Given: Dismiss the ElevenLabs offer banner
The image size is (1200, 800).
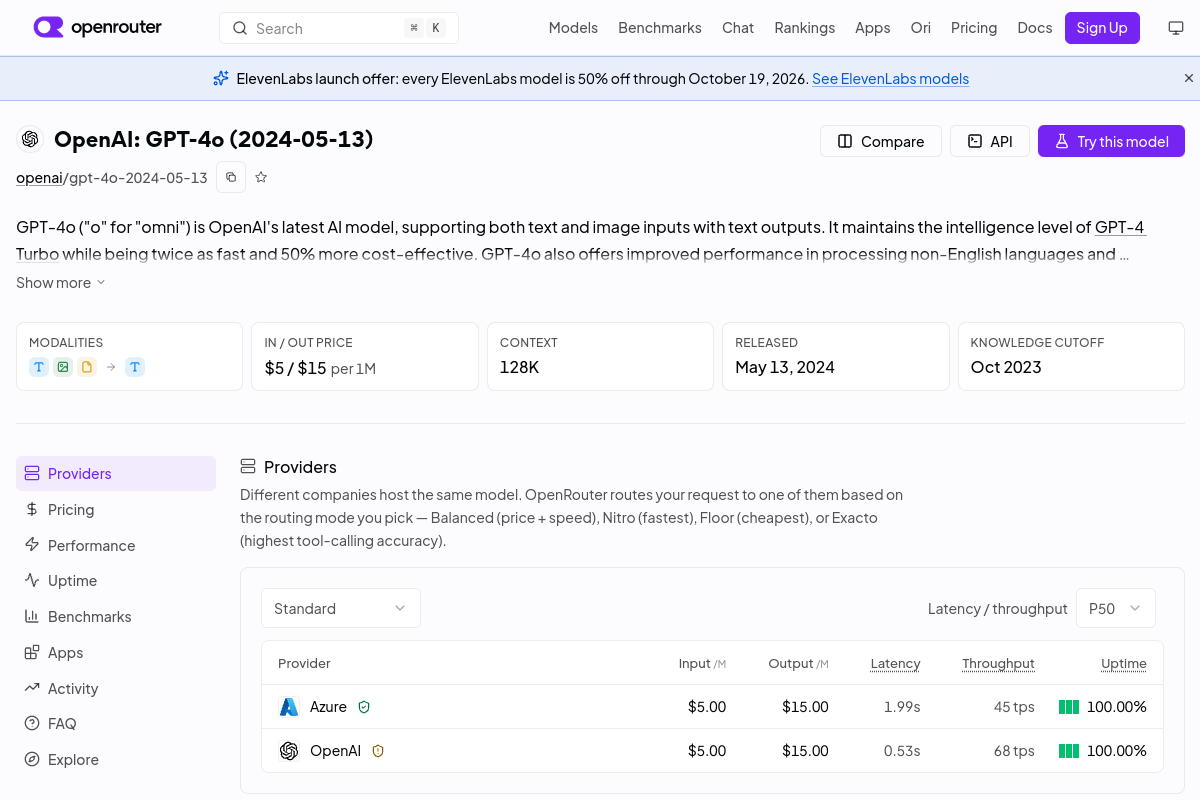Looking at the screenshot, I should (x=1189, y=78).
